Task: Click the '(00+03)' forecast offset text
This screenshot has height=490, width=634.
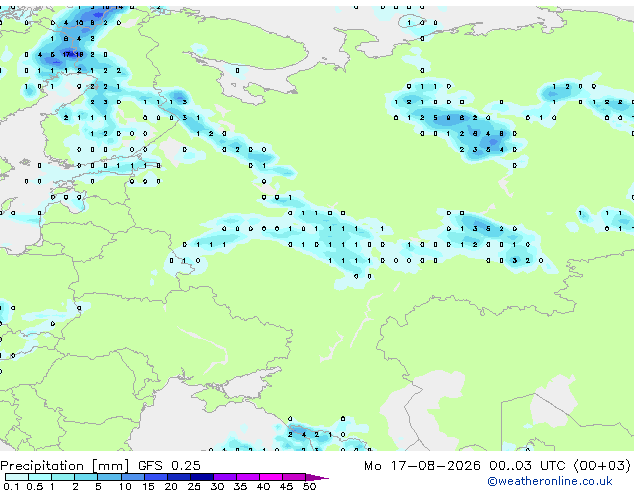Action: 602,466
